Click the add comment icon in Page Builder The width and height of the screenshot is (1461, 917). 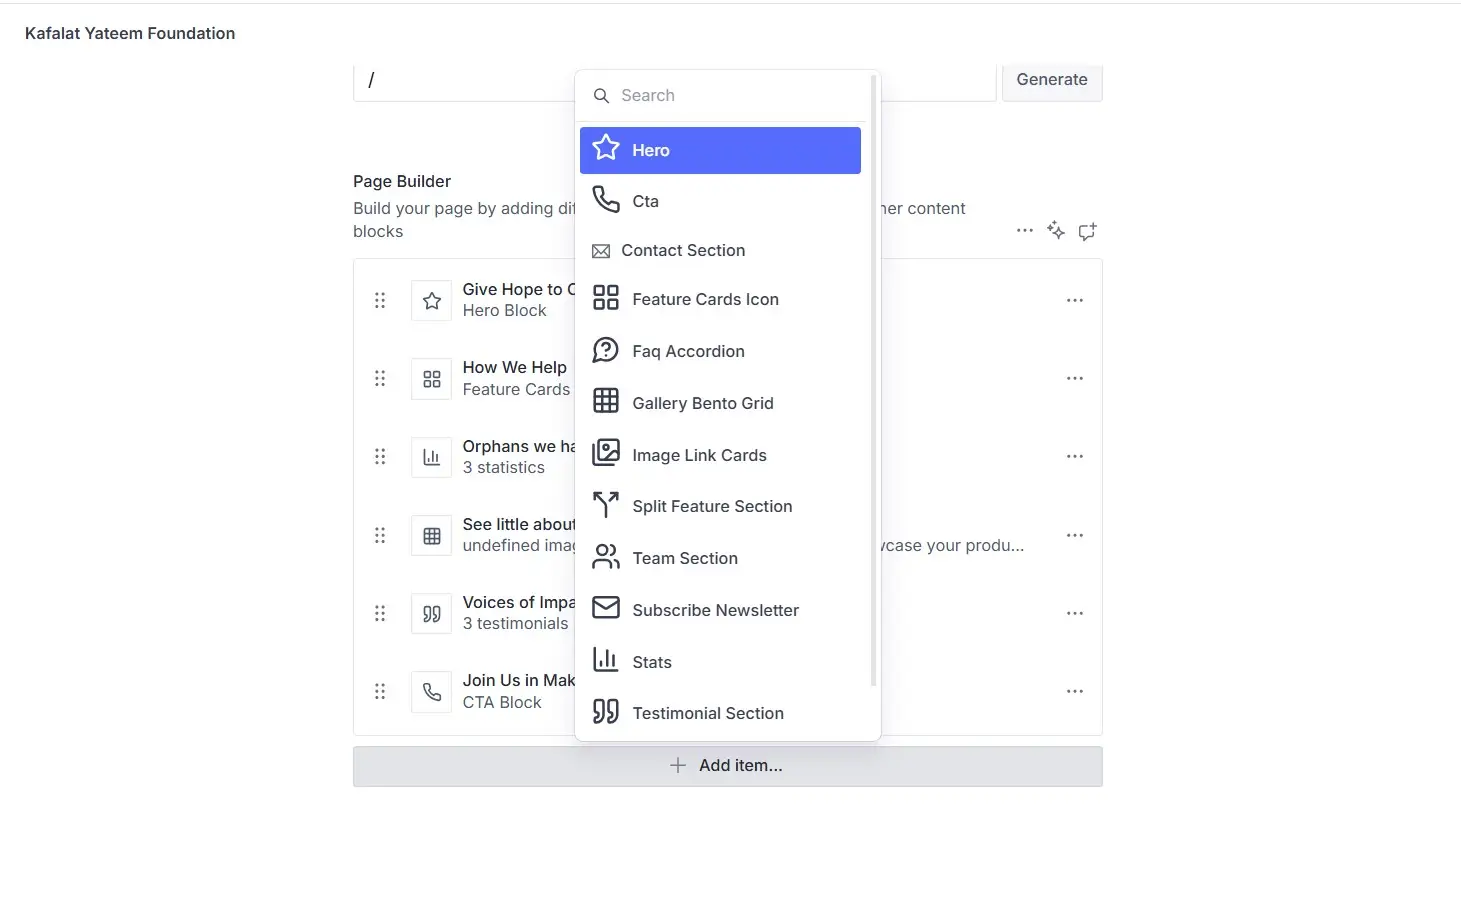coord(1087,231)
